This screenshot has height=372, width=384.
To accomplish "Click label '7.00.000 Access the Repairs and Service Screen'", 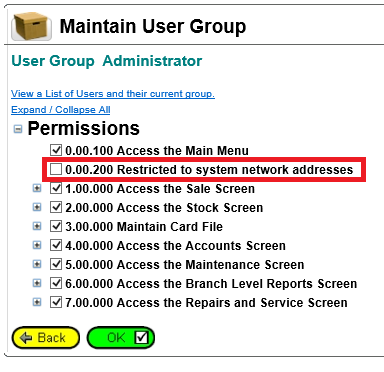I will (x=206, y=303).
